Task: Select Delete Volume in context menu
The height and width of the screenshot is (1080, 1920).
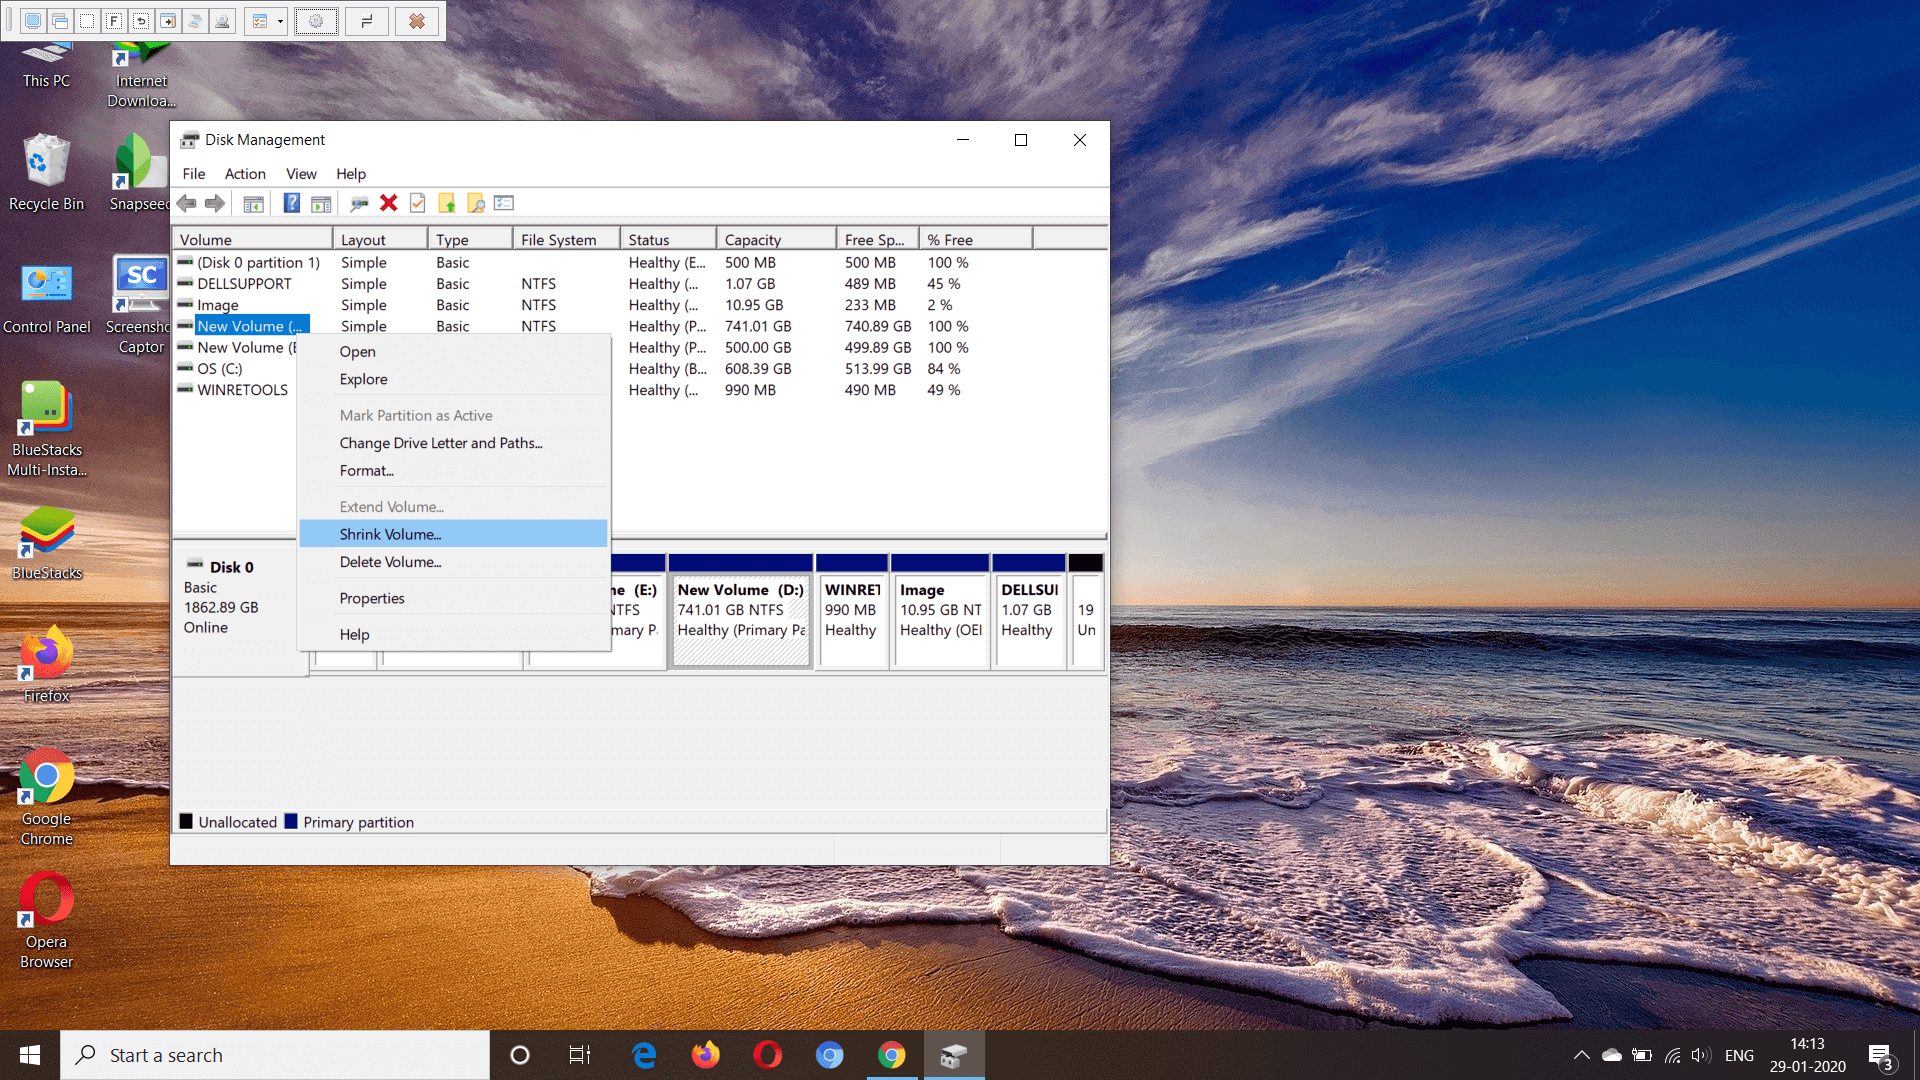Action: coord(390,562)
